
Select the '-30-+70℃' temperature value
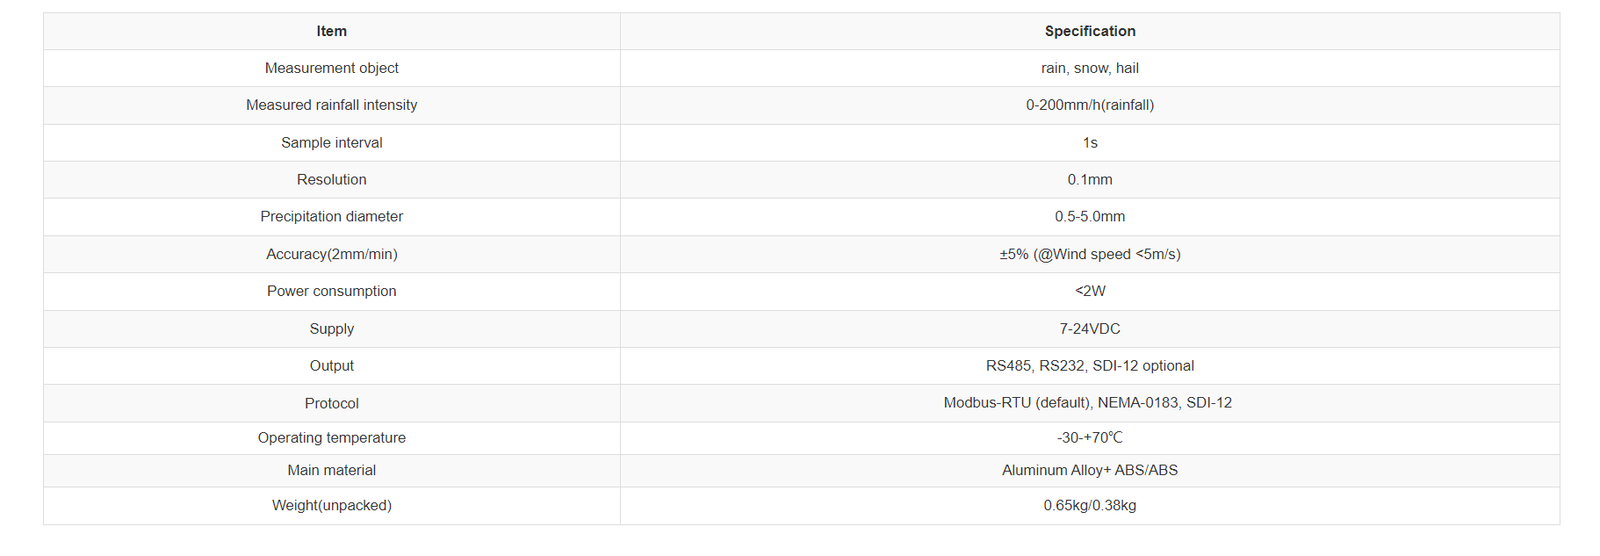tap(1089, 438)
